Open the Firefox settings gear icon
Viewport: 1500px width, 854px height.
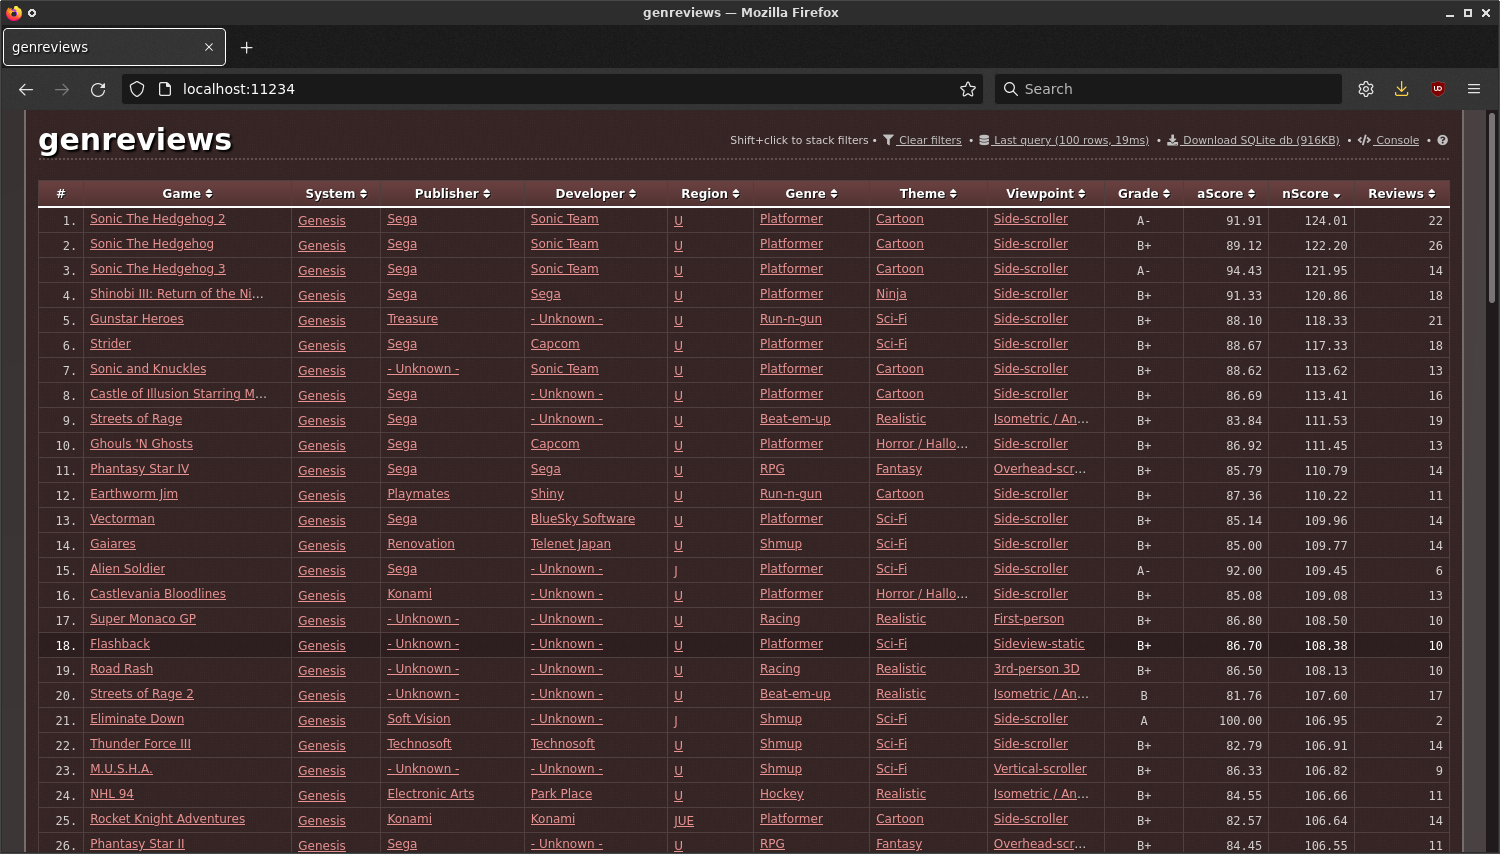[1366, 89]
